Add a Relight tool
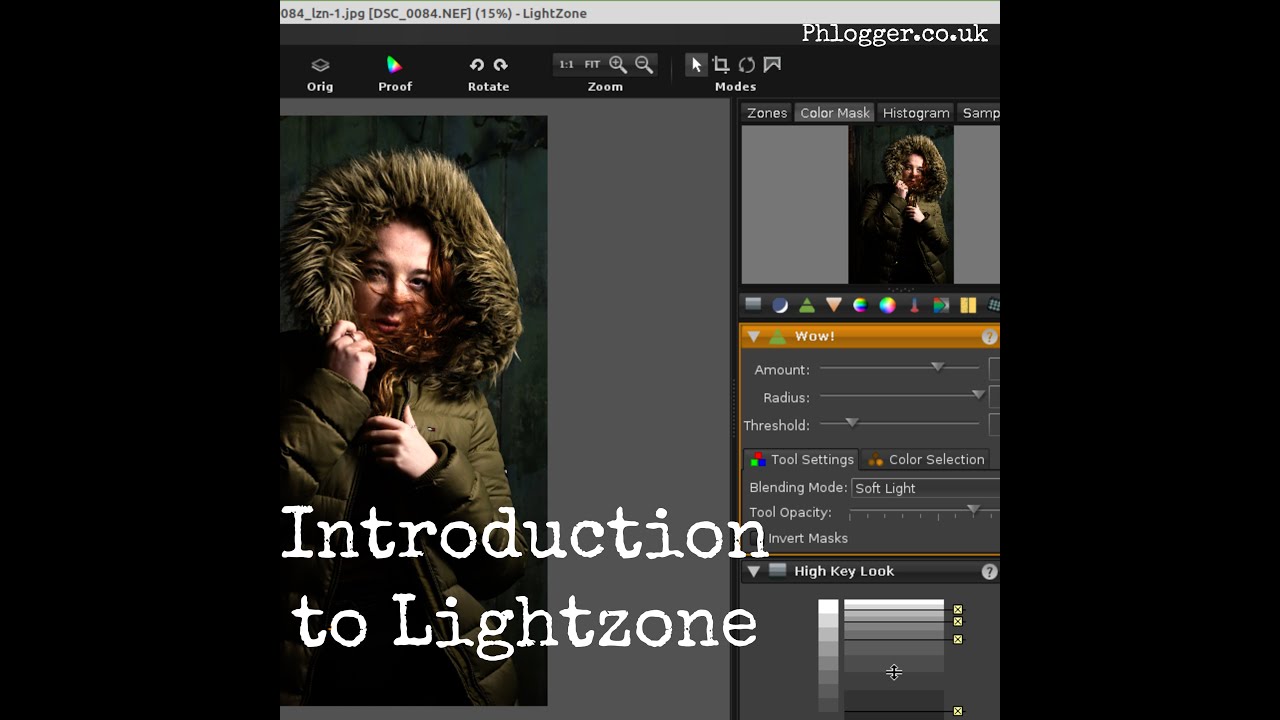The image size is (1280, 720). (x=780, y=305)
